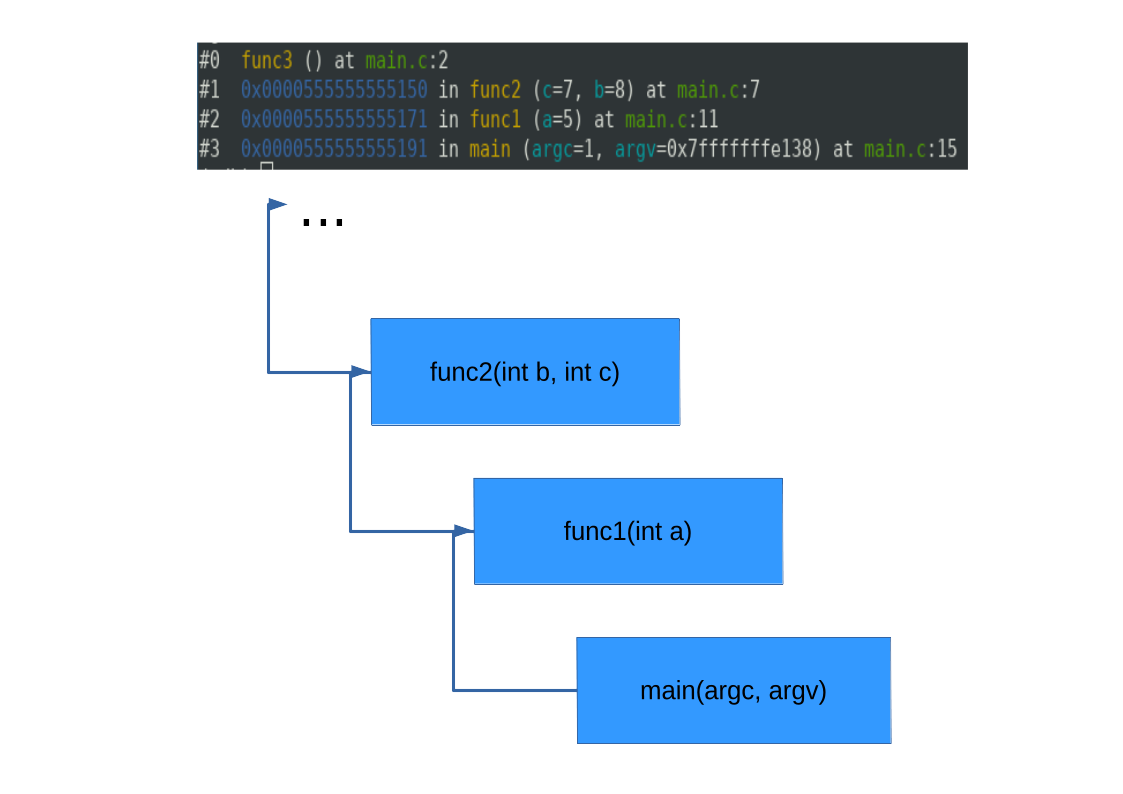Click the func1(int a) box
This screenshot has height=794, width=1123.
click(628, 531)
